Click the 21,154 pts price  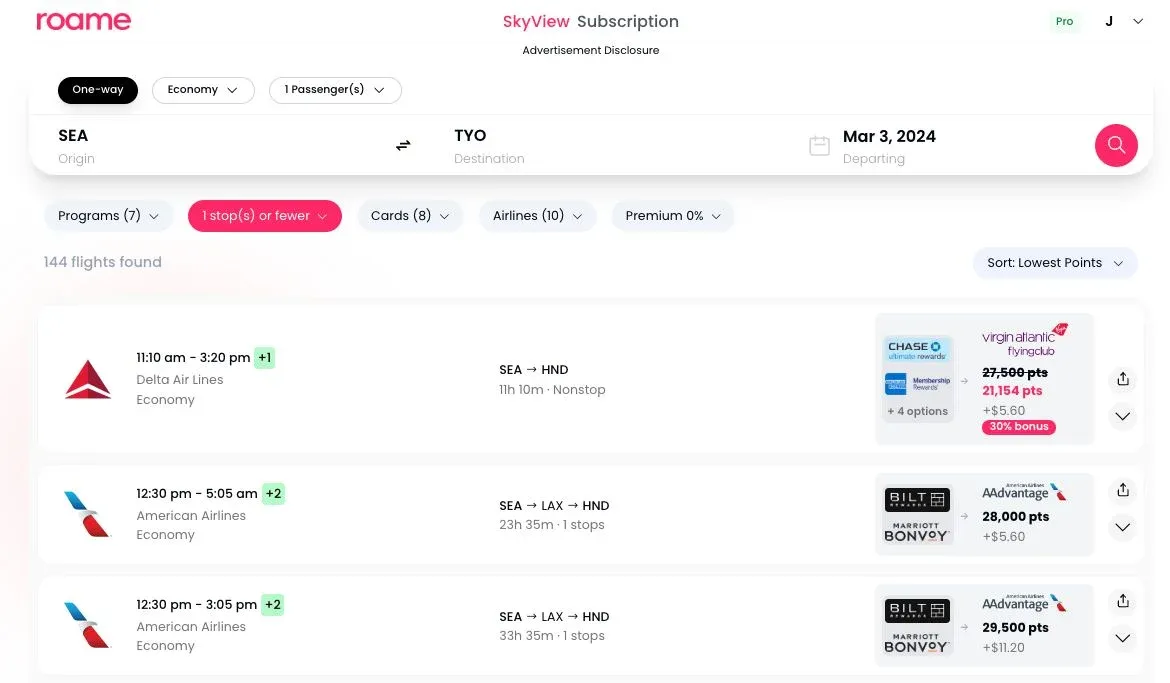click(x=1012, y=391)
